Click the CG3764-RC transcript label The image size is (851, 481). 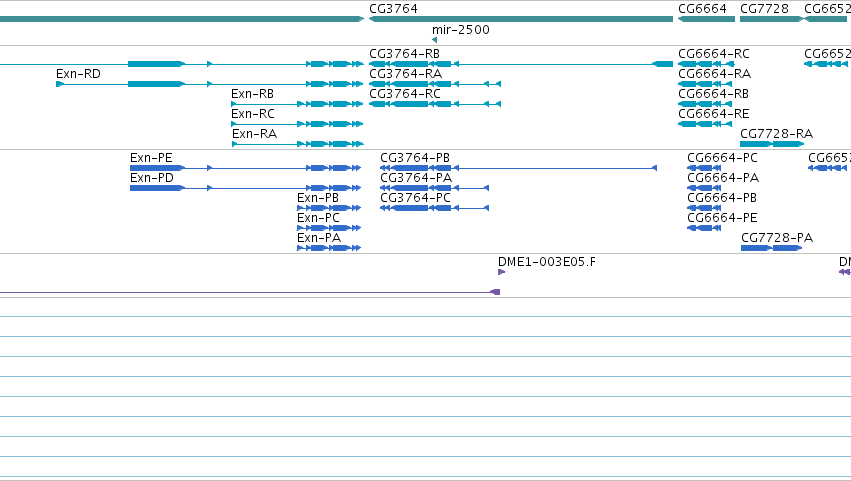405,94
